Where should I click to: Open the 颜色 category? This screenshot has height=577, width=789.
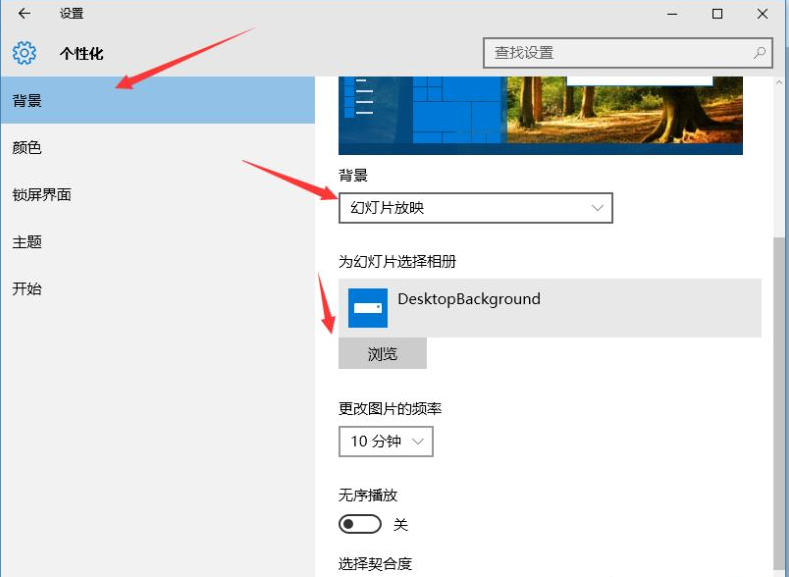157,147
